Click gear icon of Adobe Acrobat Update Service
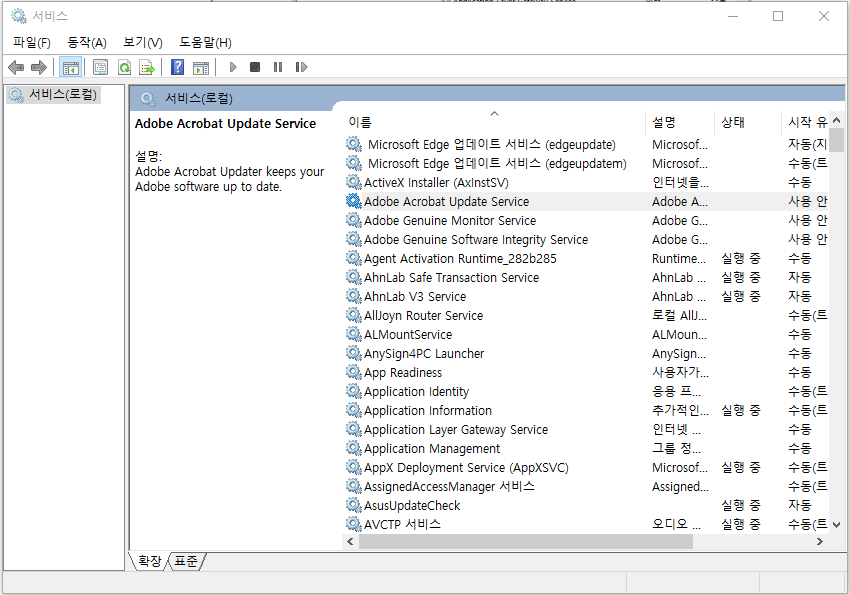850x595 pixels. coord(353,201)
